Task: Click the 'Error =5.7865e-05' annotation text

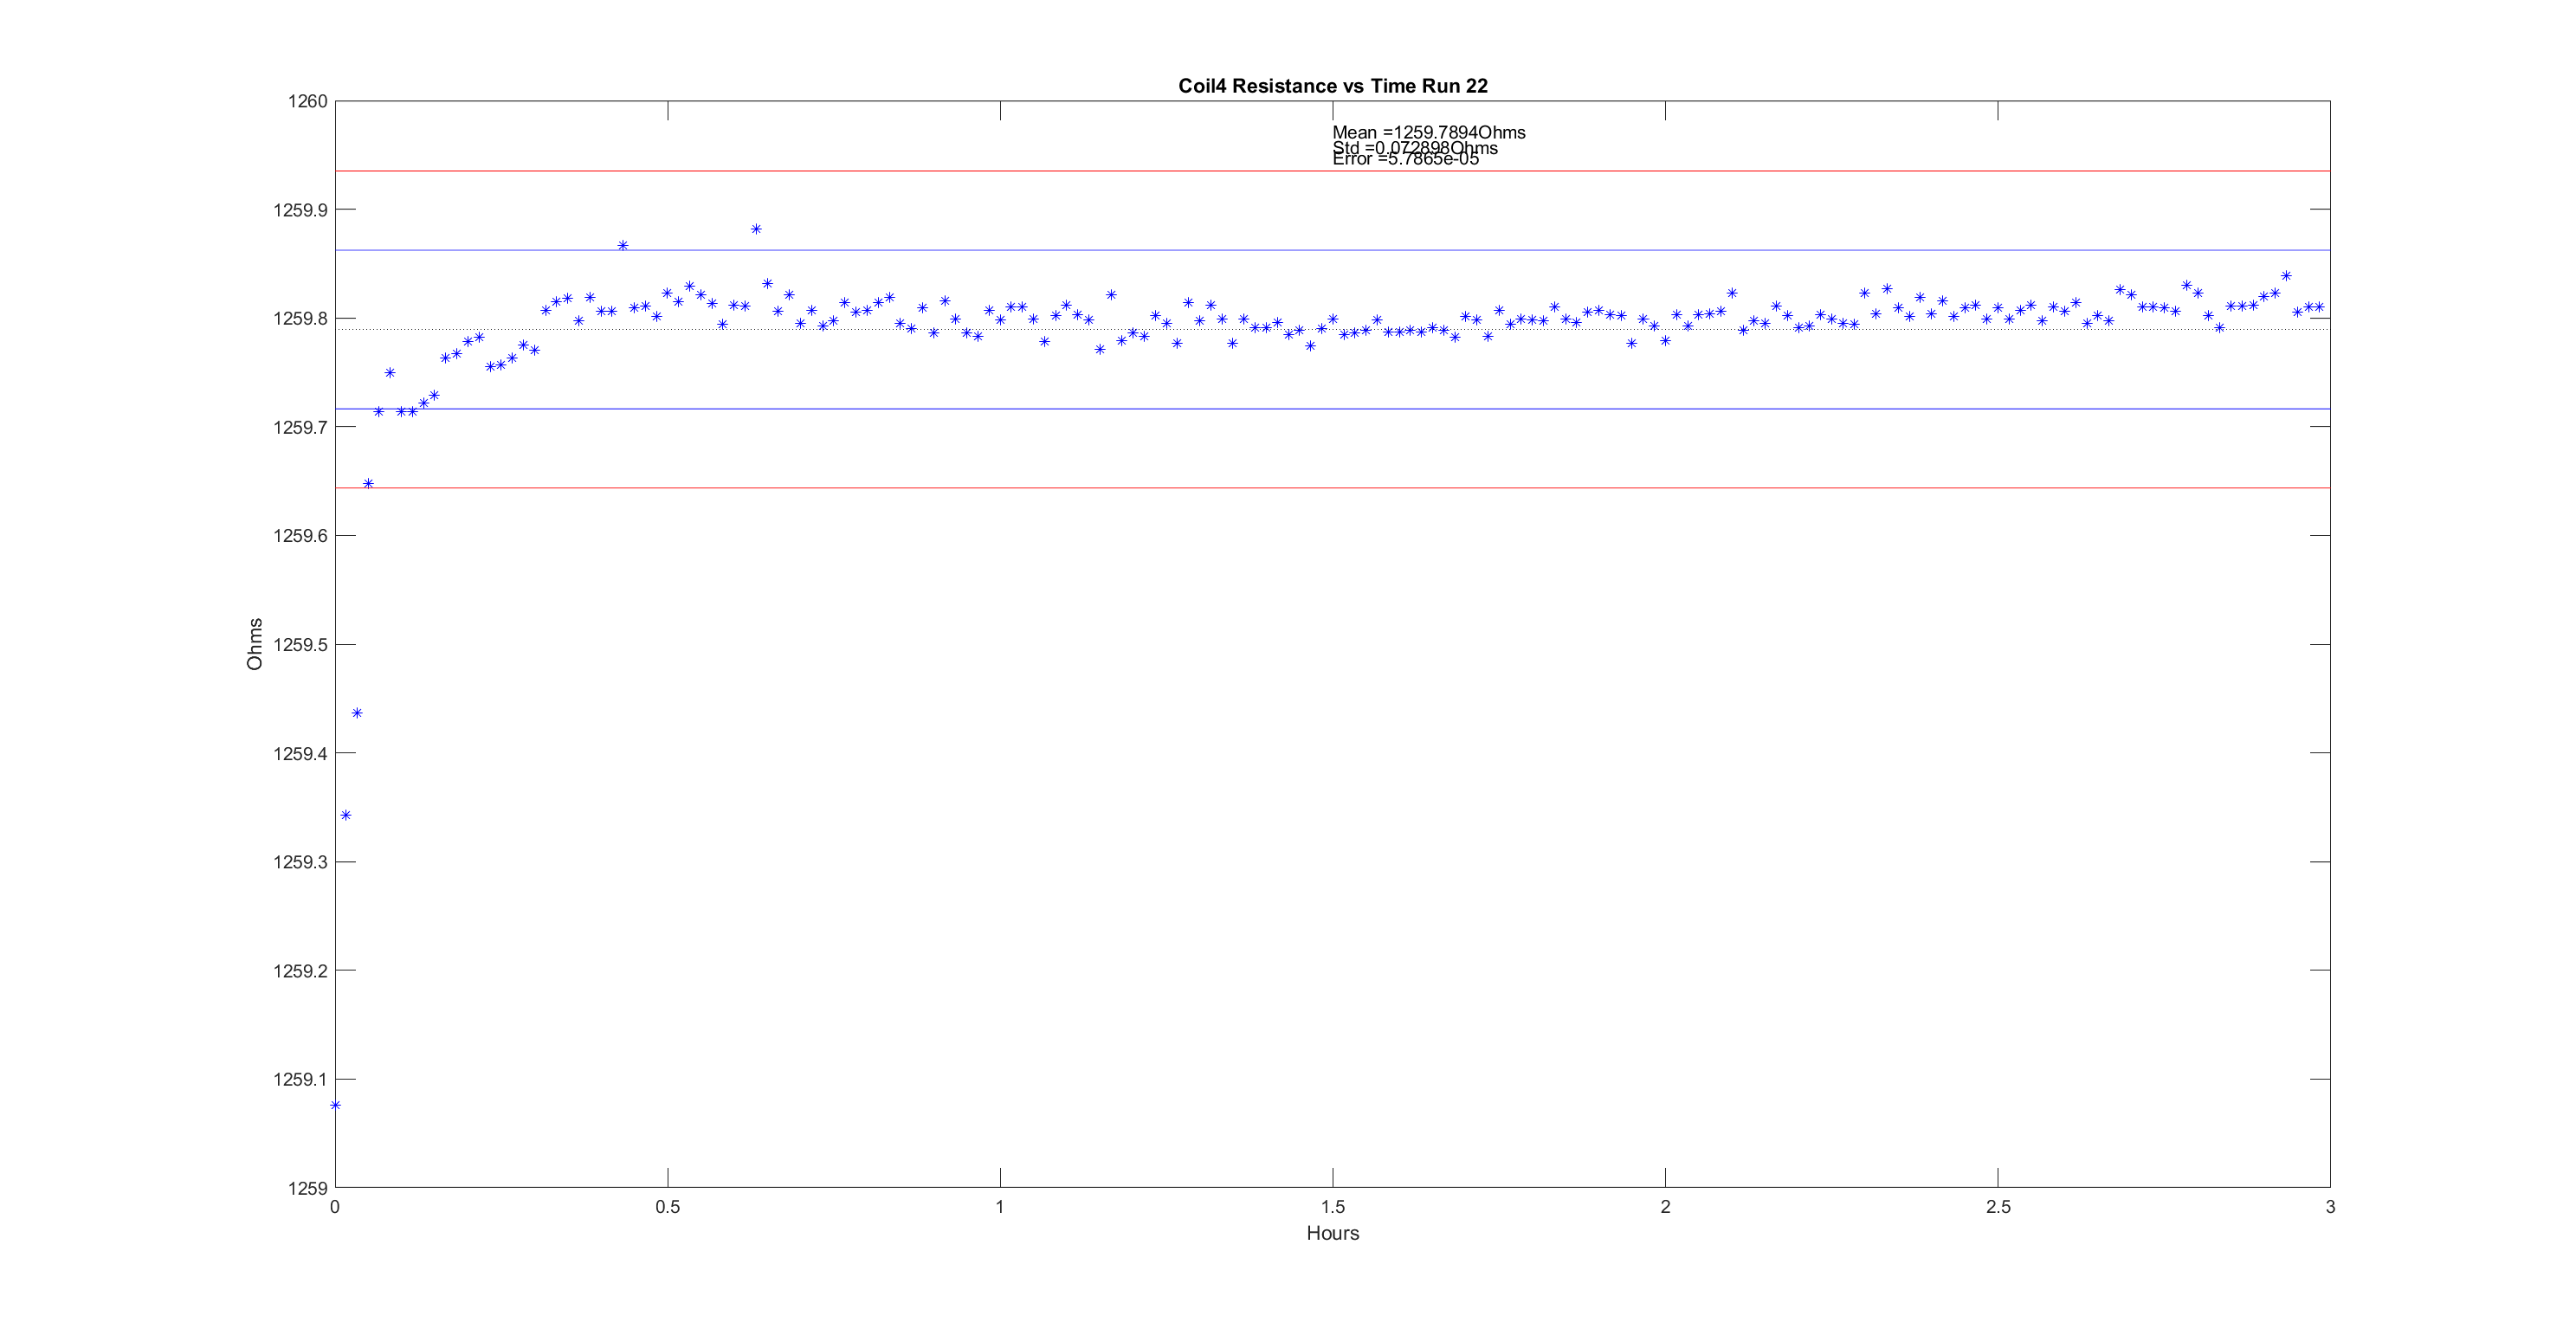Action: 1405,160
